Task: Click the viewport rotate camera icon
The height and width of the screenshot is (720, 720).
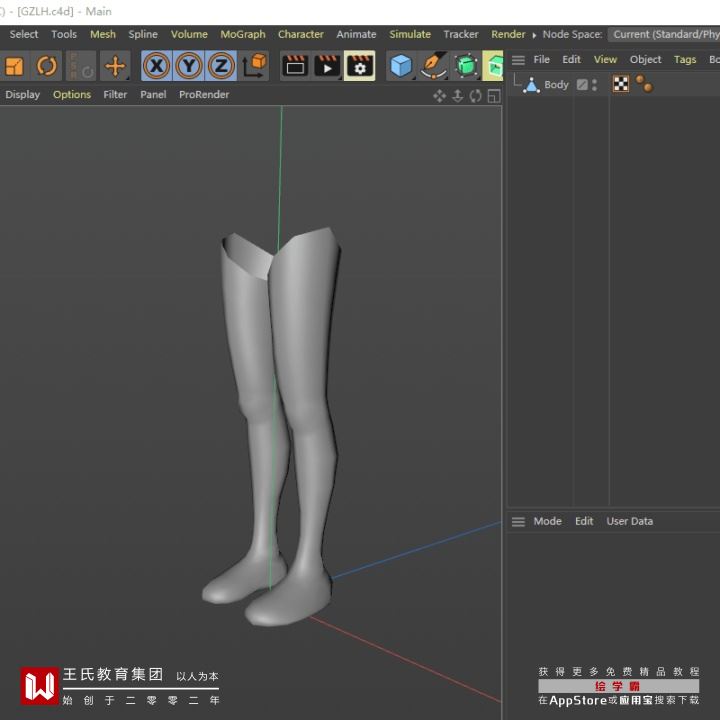Action: [475, 96]
